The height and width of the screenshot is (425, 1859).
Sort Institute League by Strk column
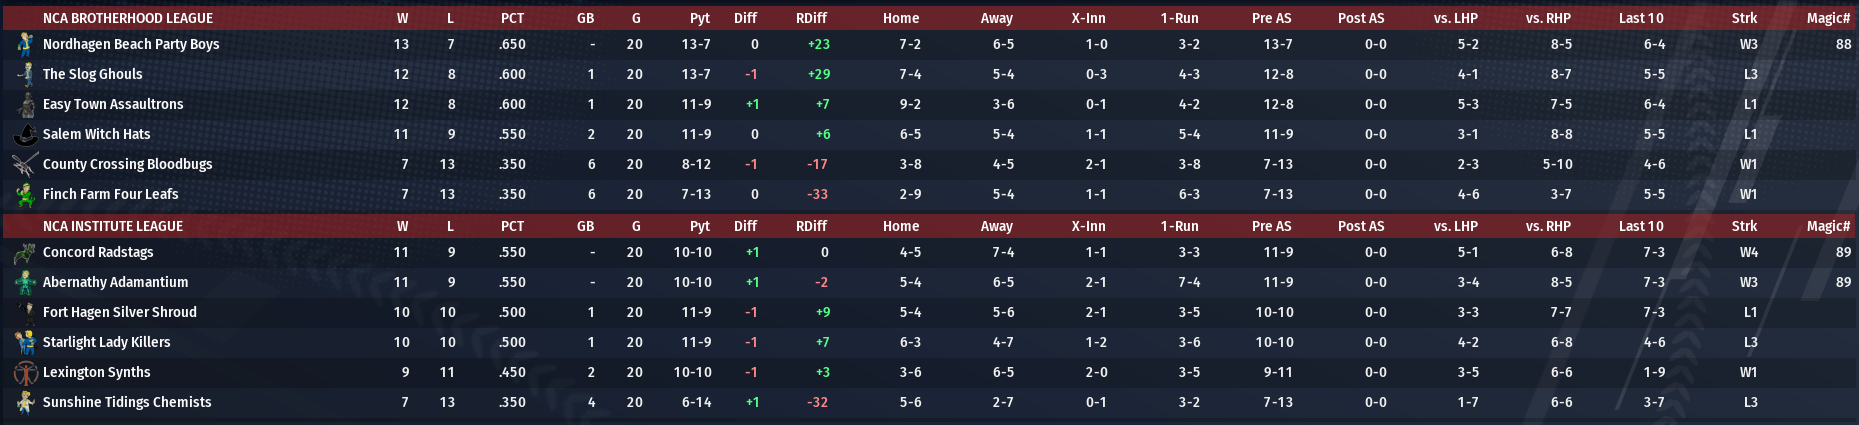1744,226
